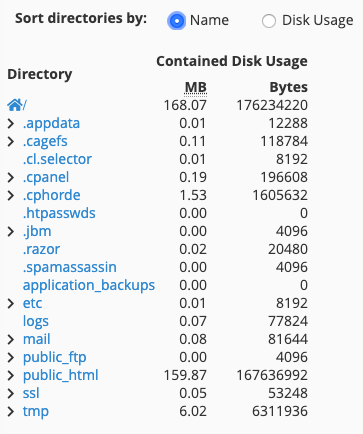Expand the .cphorde folder arrow
The height and width of the screenshot is (434, 363).
[x=11, y=196]
